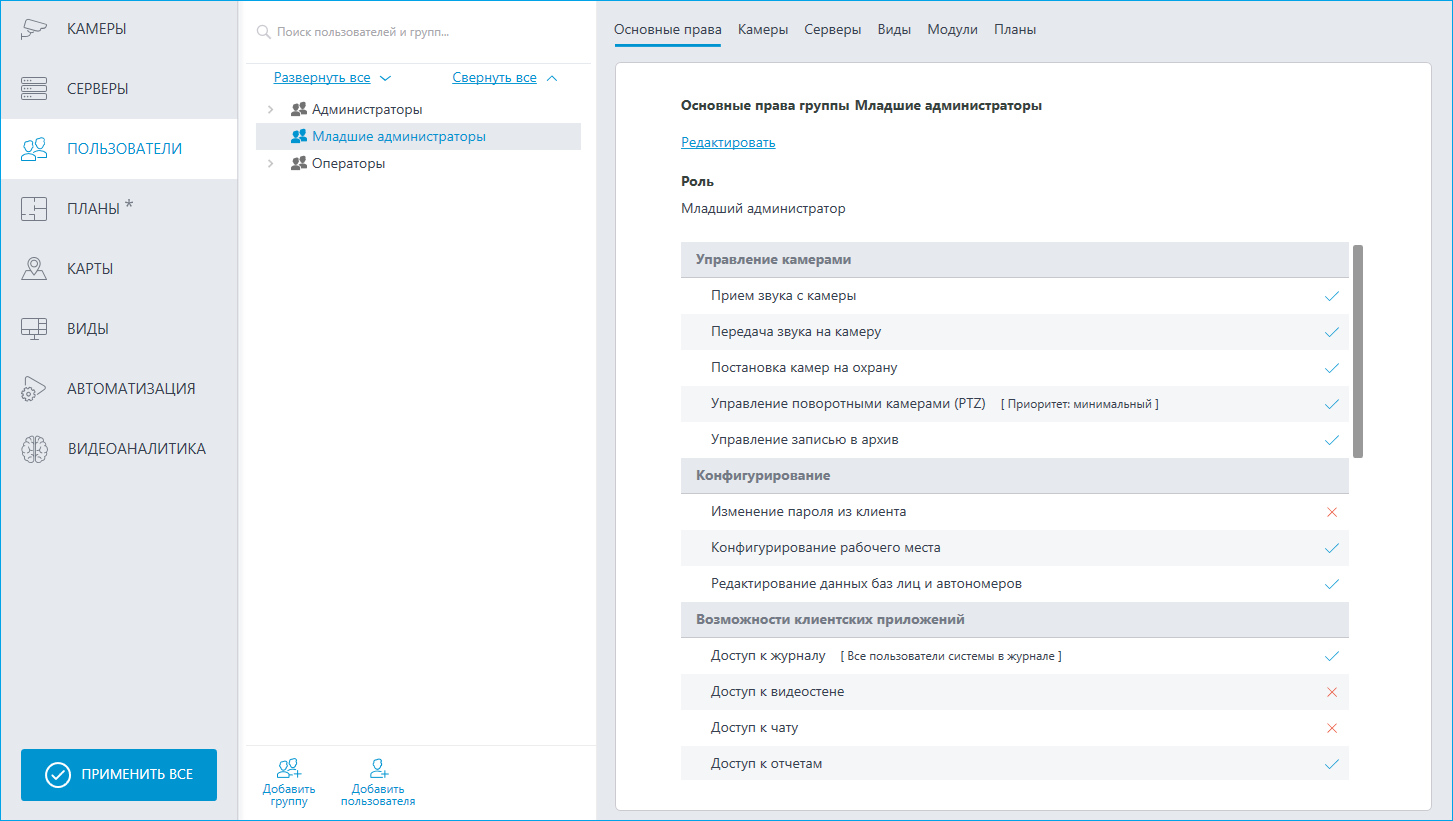This screenshot has width=1453, height=821.
Task: Click the Управление камерами section header
Action: point(1015,260)
